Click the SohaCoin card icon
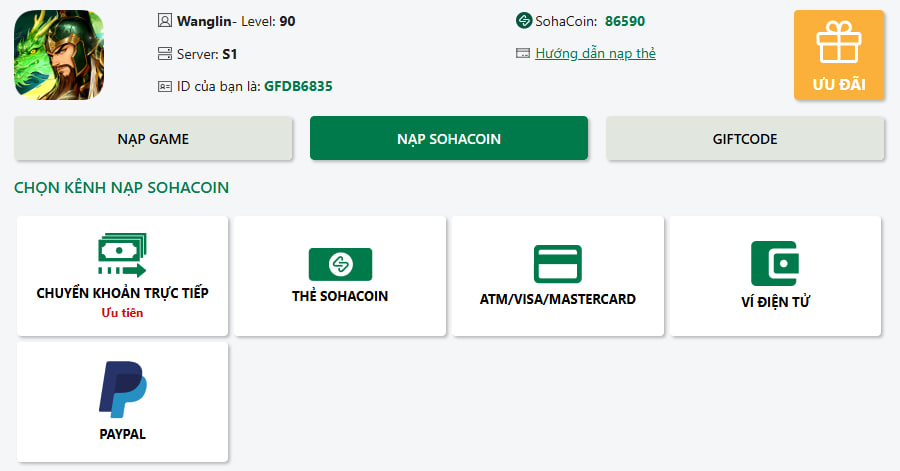 pos(340,264)
